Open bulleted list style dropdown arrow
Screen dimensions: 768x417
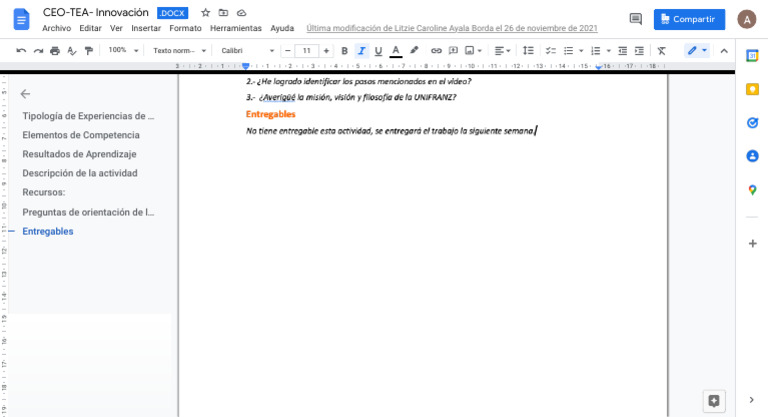click(x=581, y=50)
